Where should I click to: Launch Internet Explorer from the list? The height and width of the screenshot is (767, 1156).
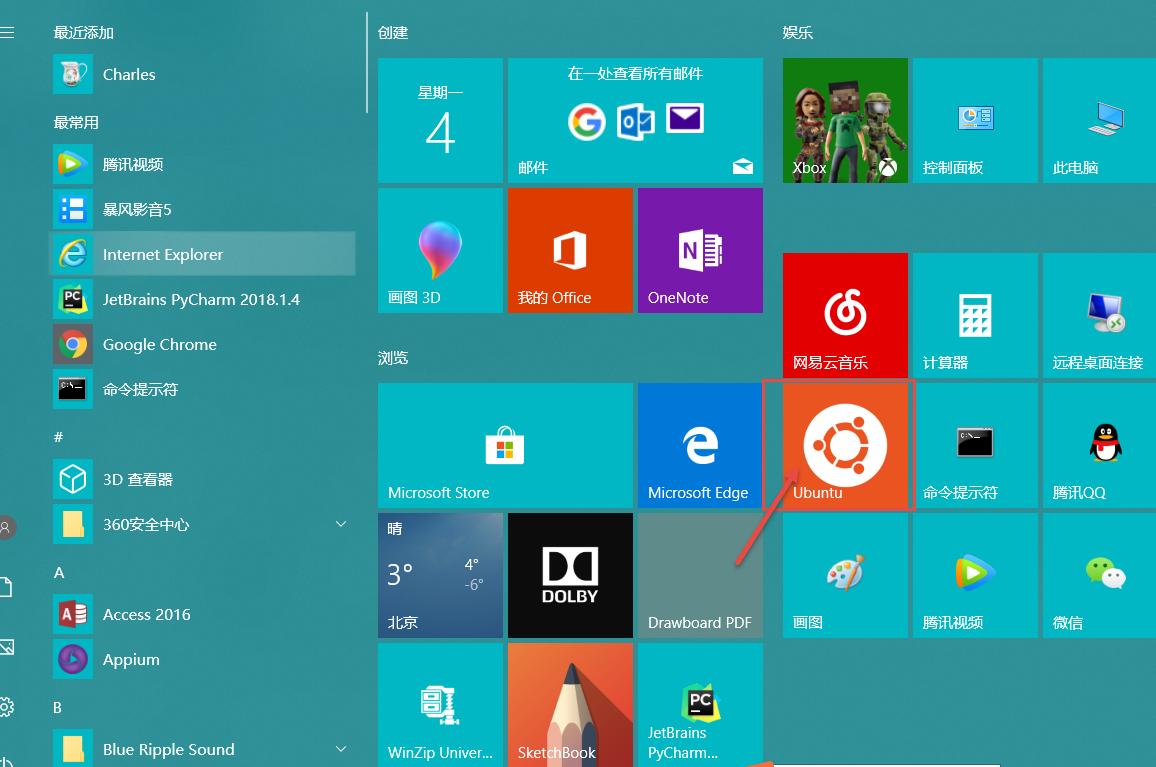click(203, 254)
